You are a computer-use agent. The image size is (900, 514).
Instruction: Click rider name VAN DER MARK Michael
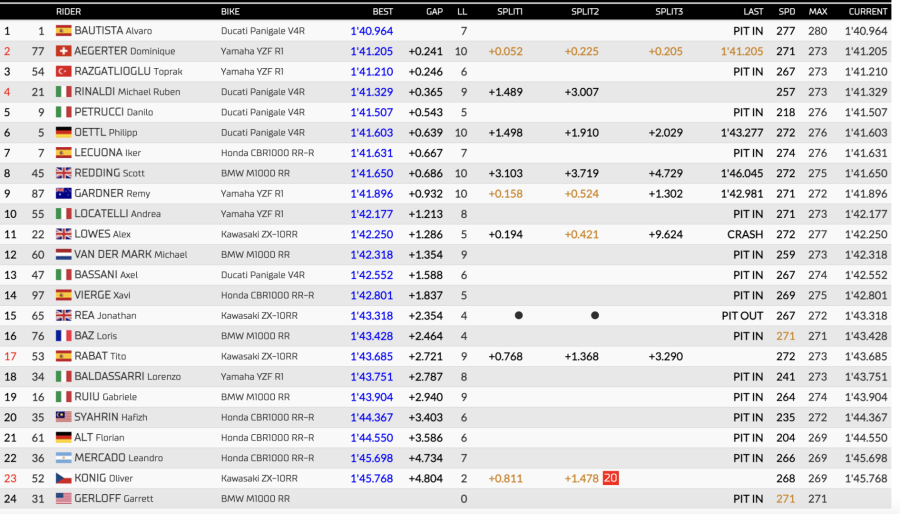(x=131, y=254)
